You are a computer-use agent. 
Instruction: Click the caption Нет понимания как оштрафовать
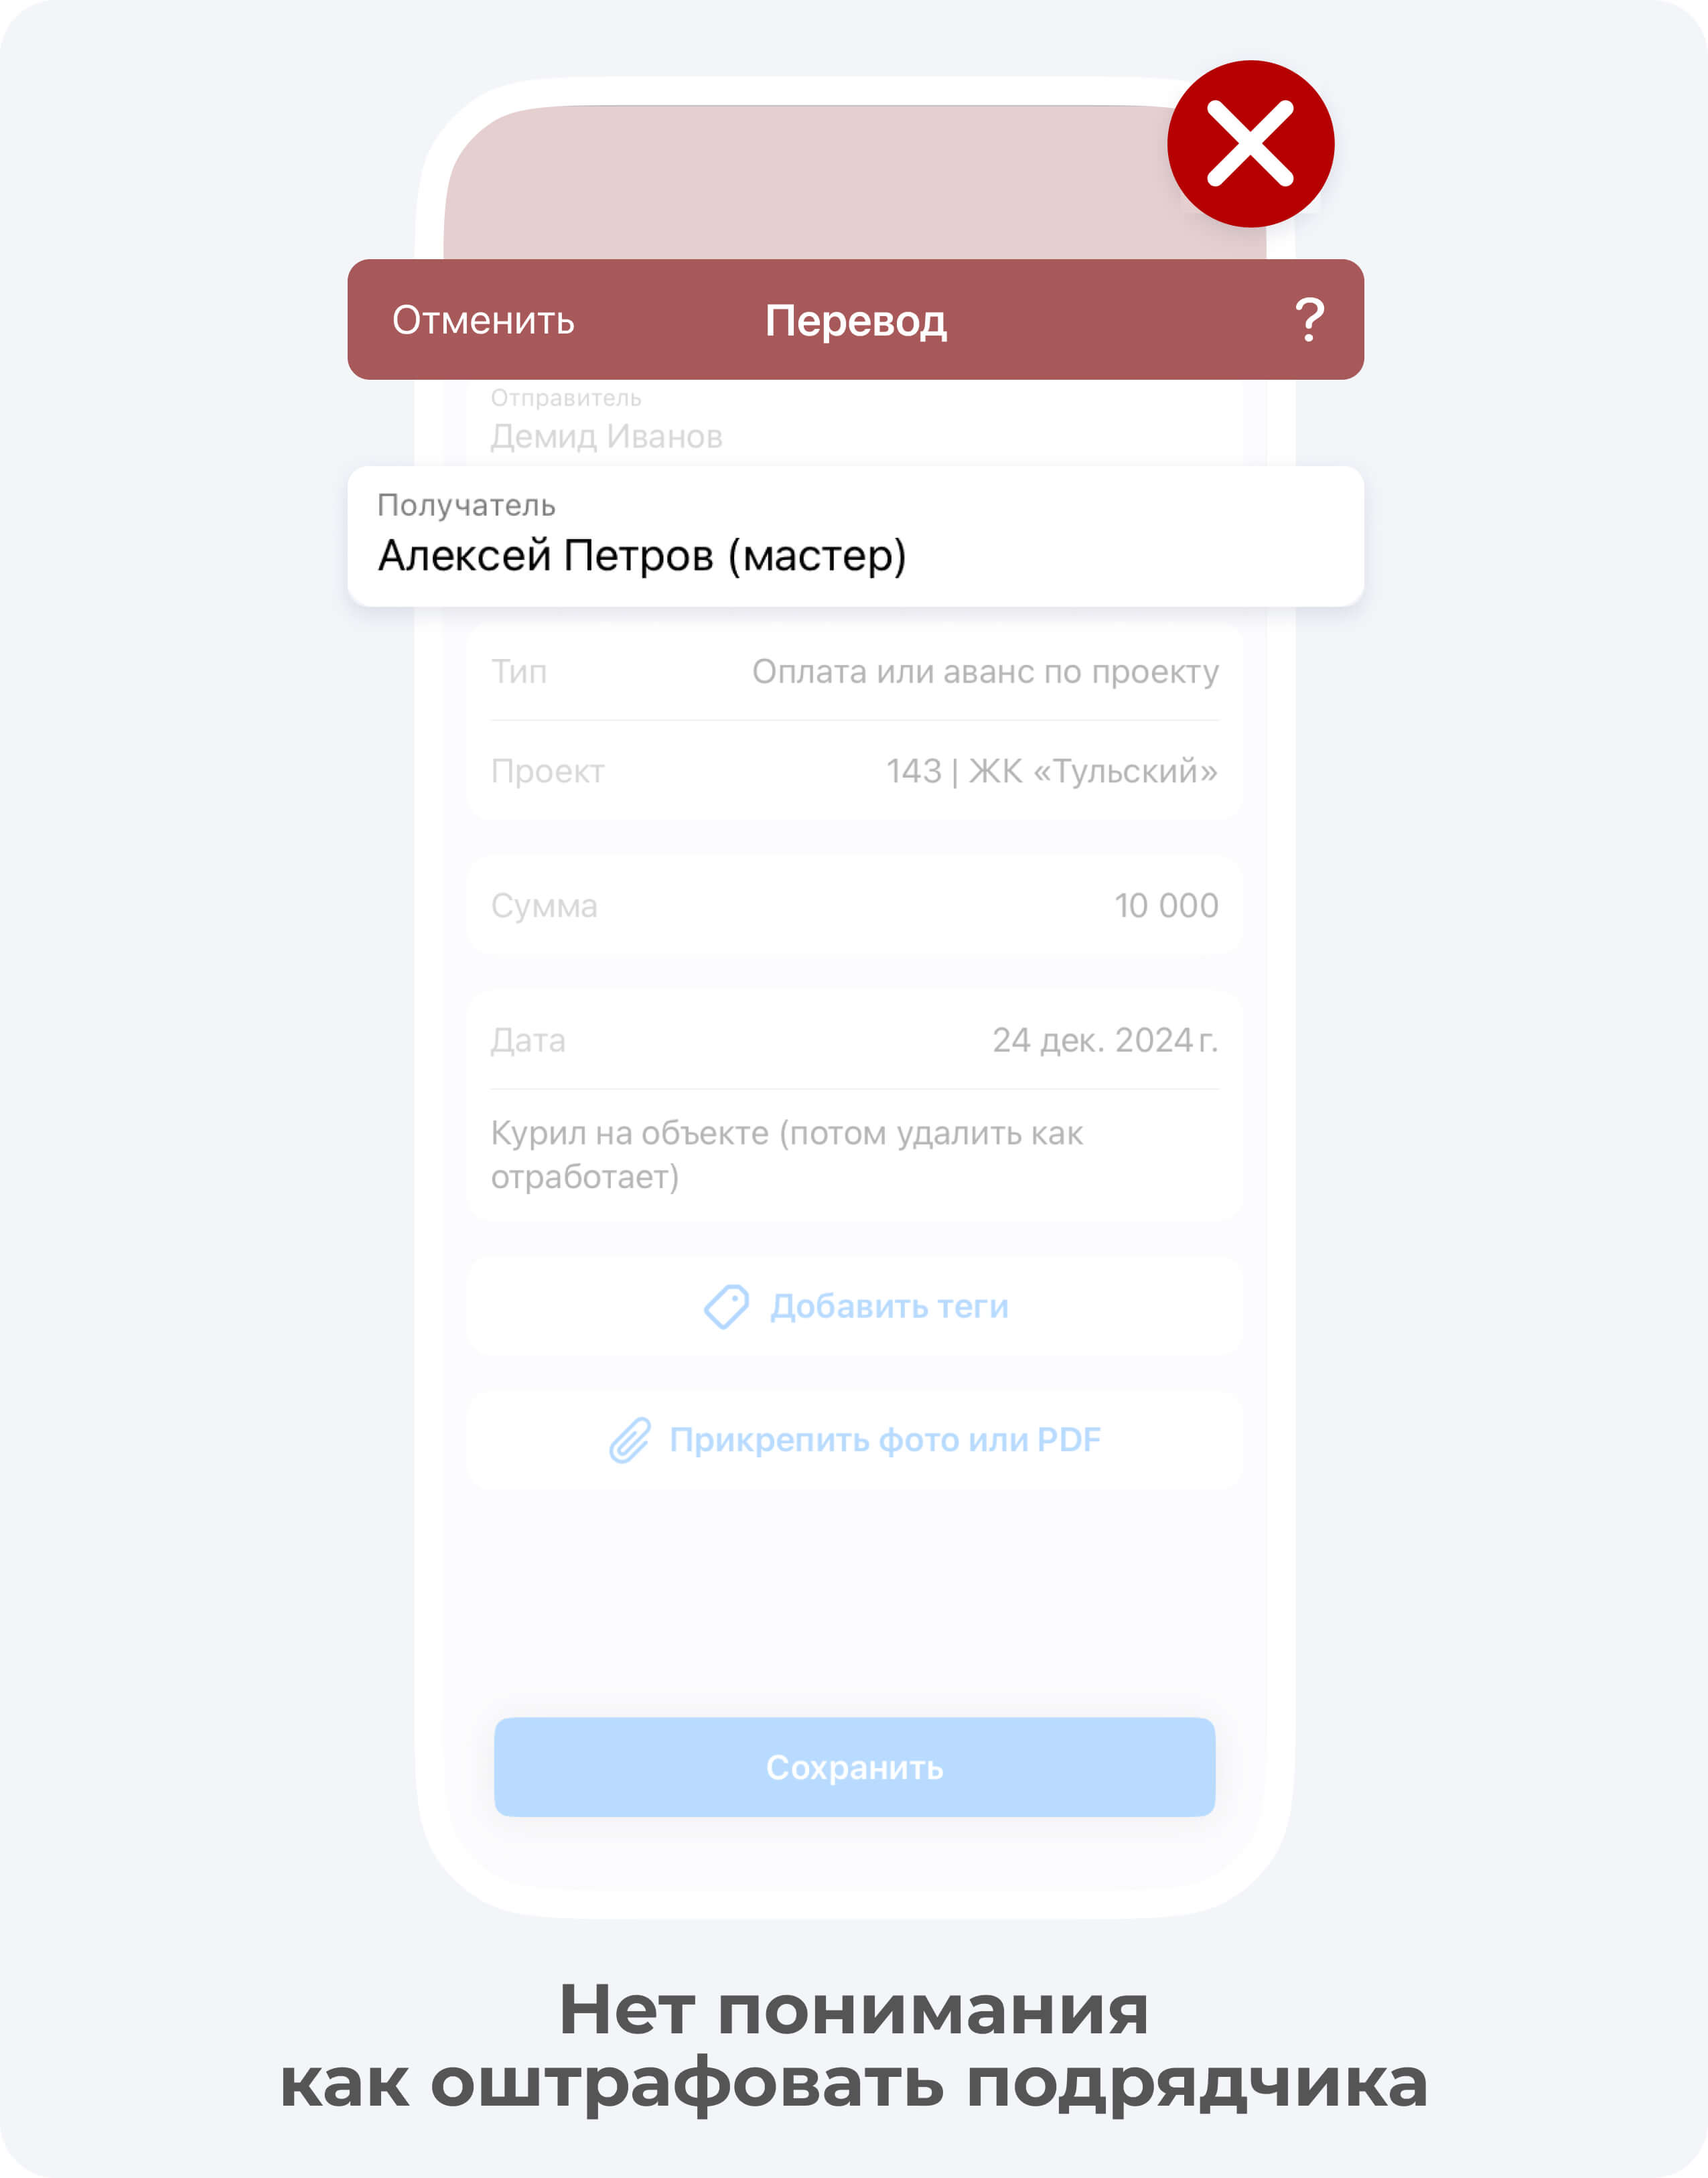(x=854, y=2046)
